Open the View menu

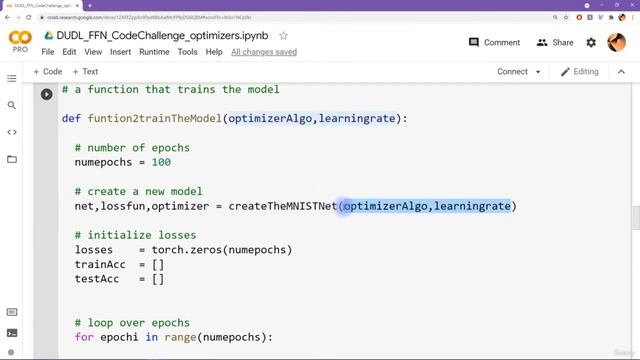click(x=93, y=52)
